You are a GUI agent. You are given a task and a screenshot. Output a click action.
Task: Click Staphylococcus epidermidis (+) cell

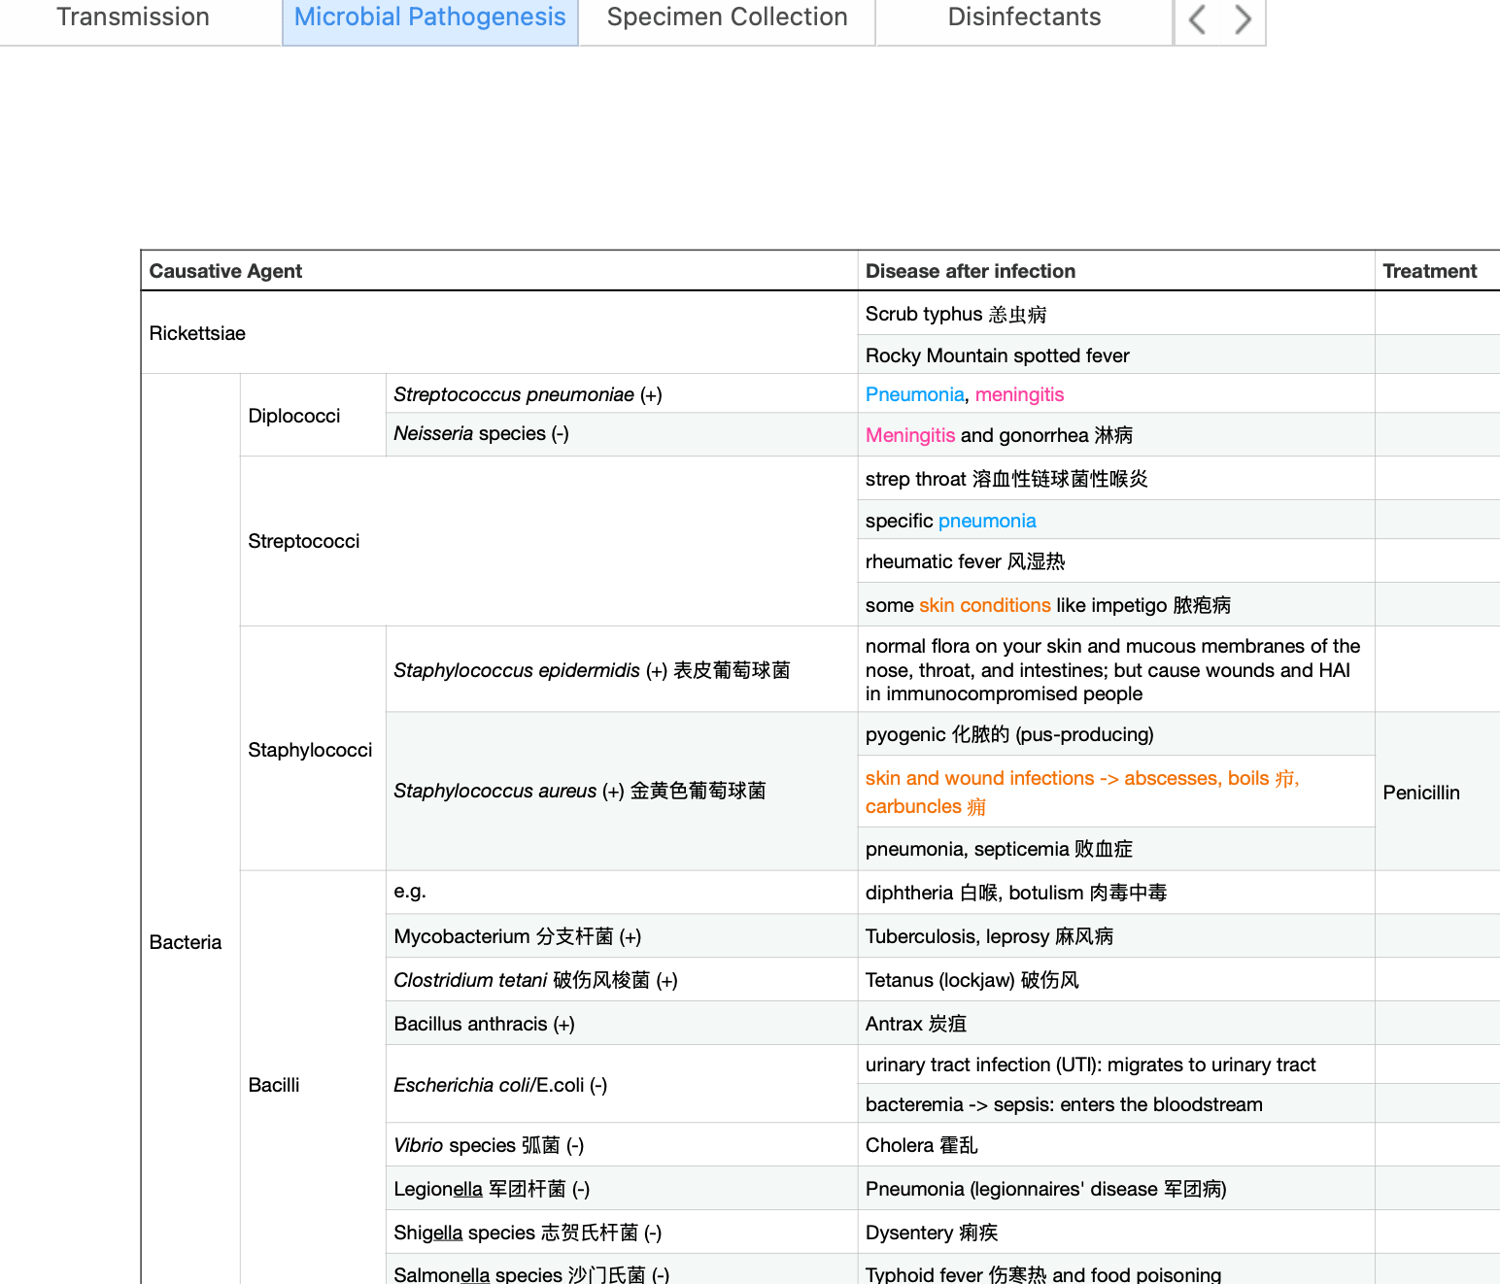point(621,669)
